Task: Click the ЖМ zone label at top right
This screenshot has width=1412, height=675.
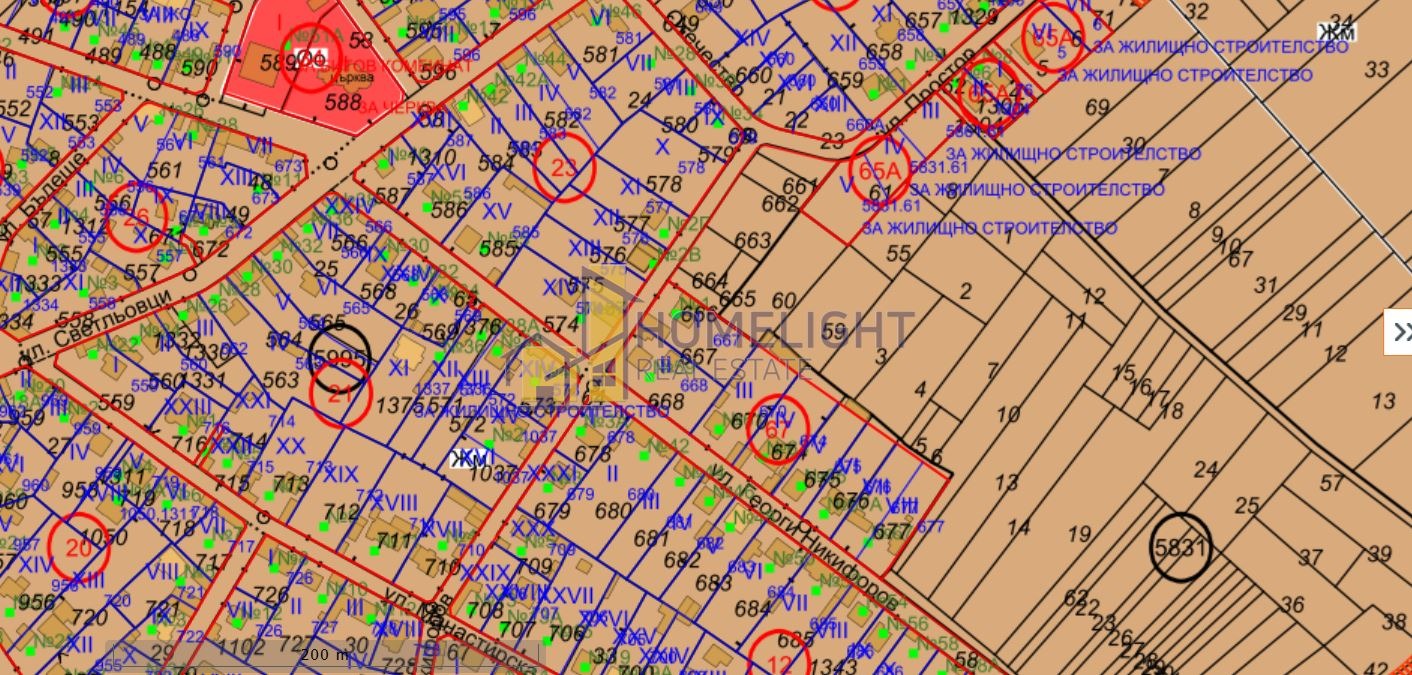Action: [1336, 32]
